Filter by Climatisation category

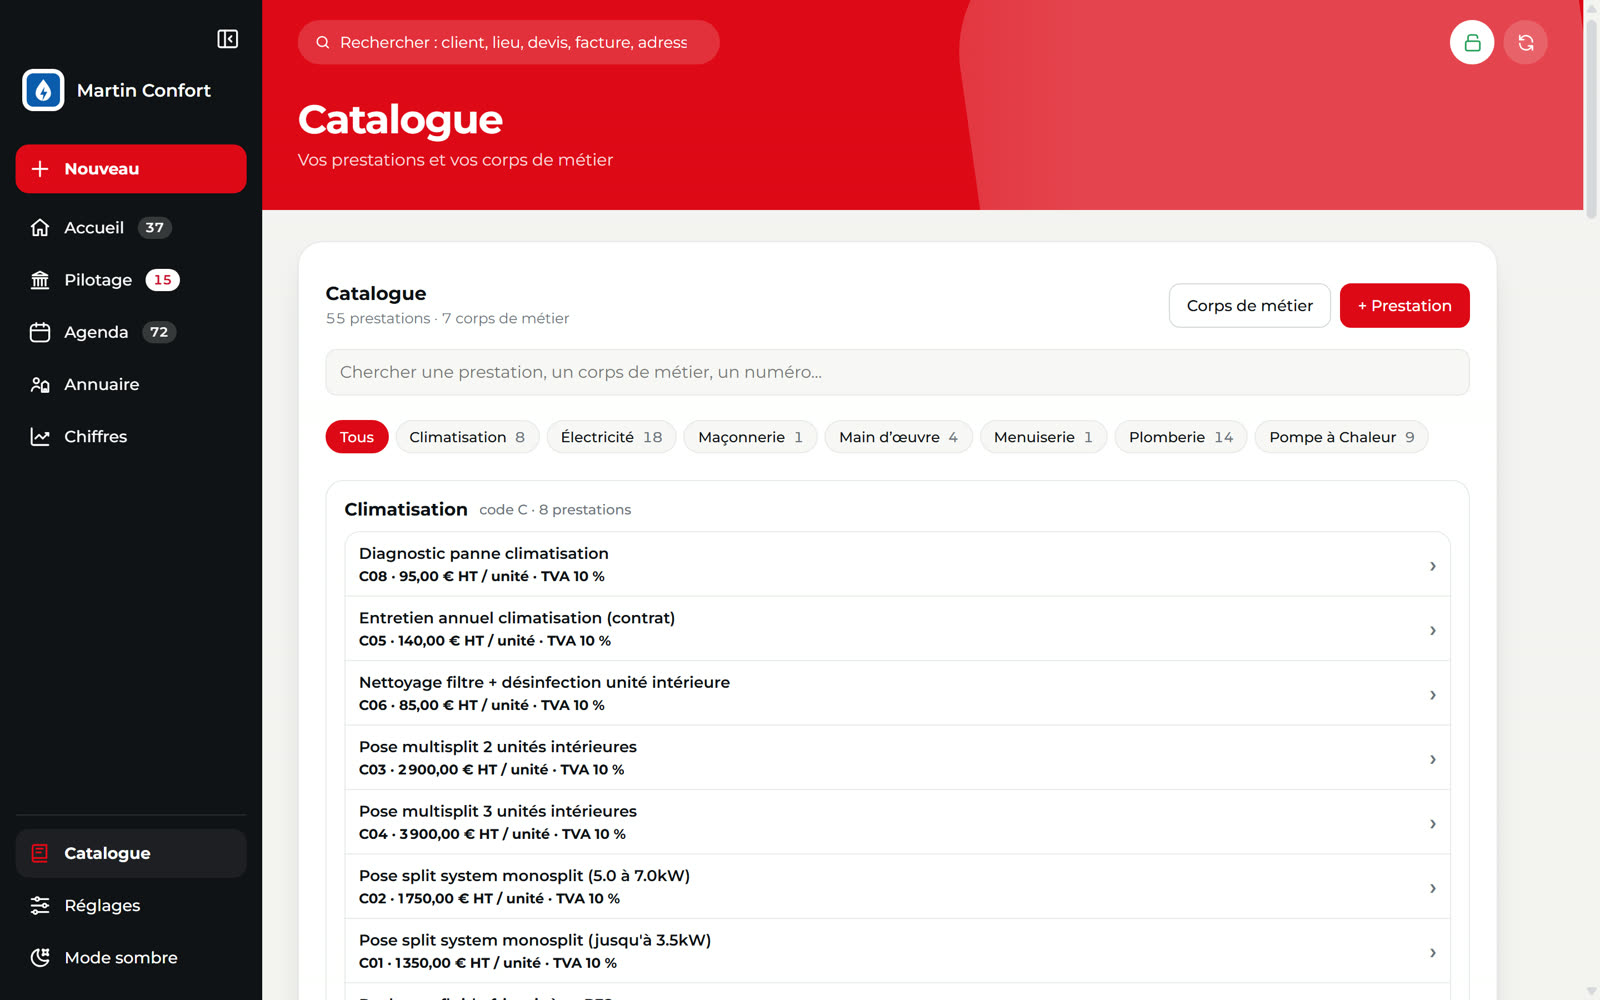467,437
